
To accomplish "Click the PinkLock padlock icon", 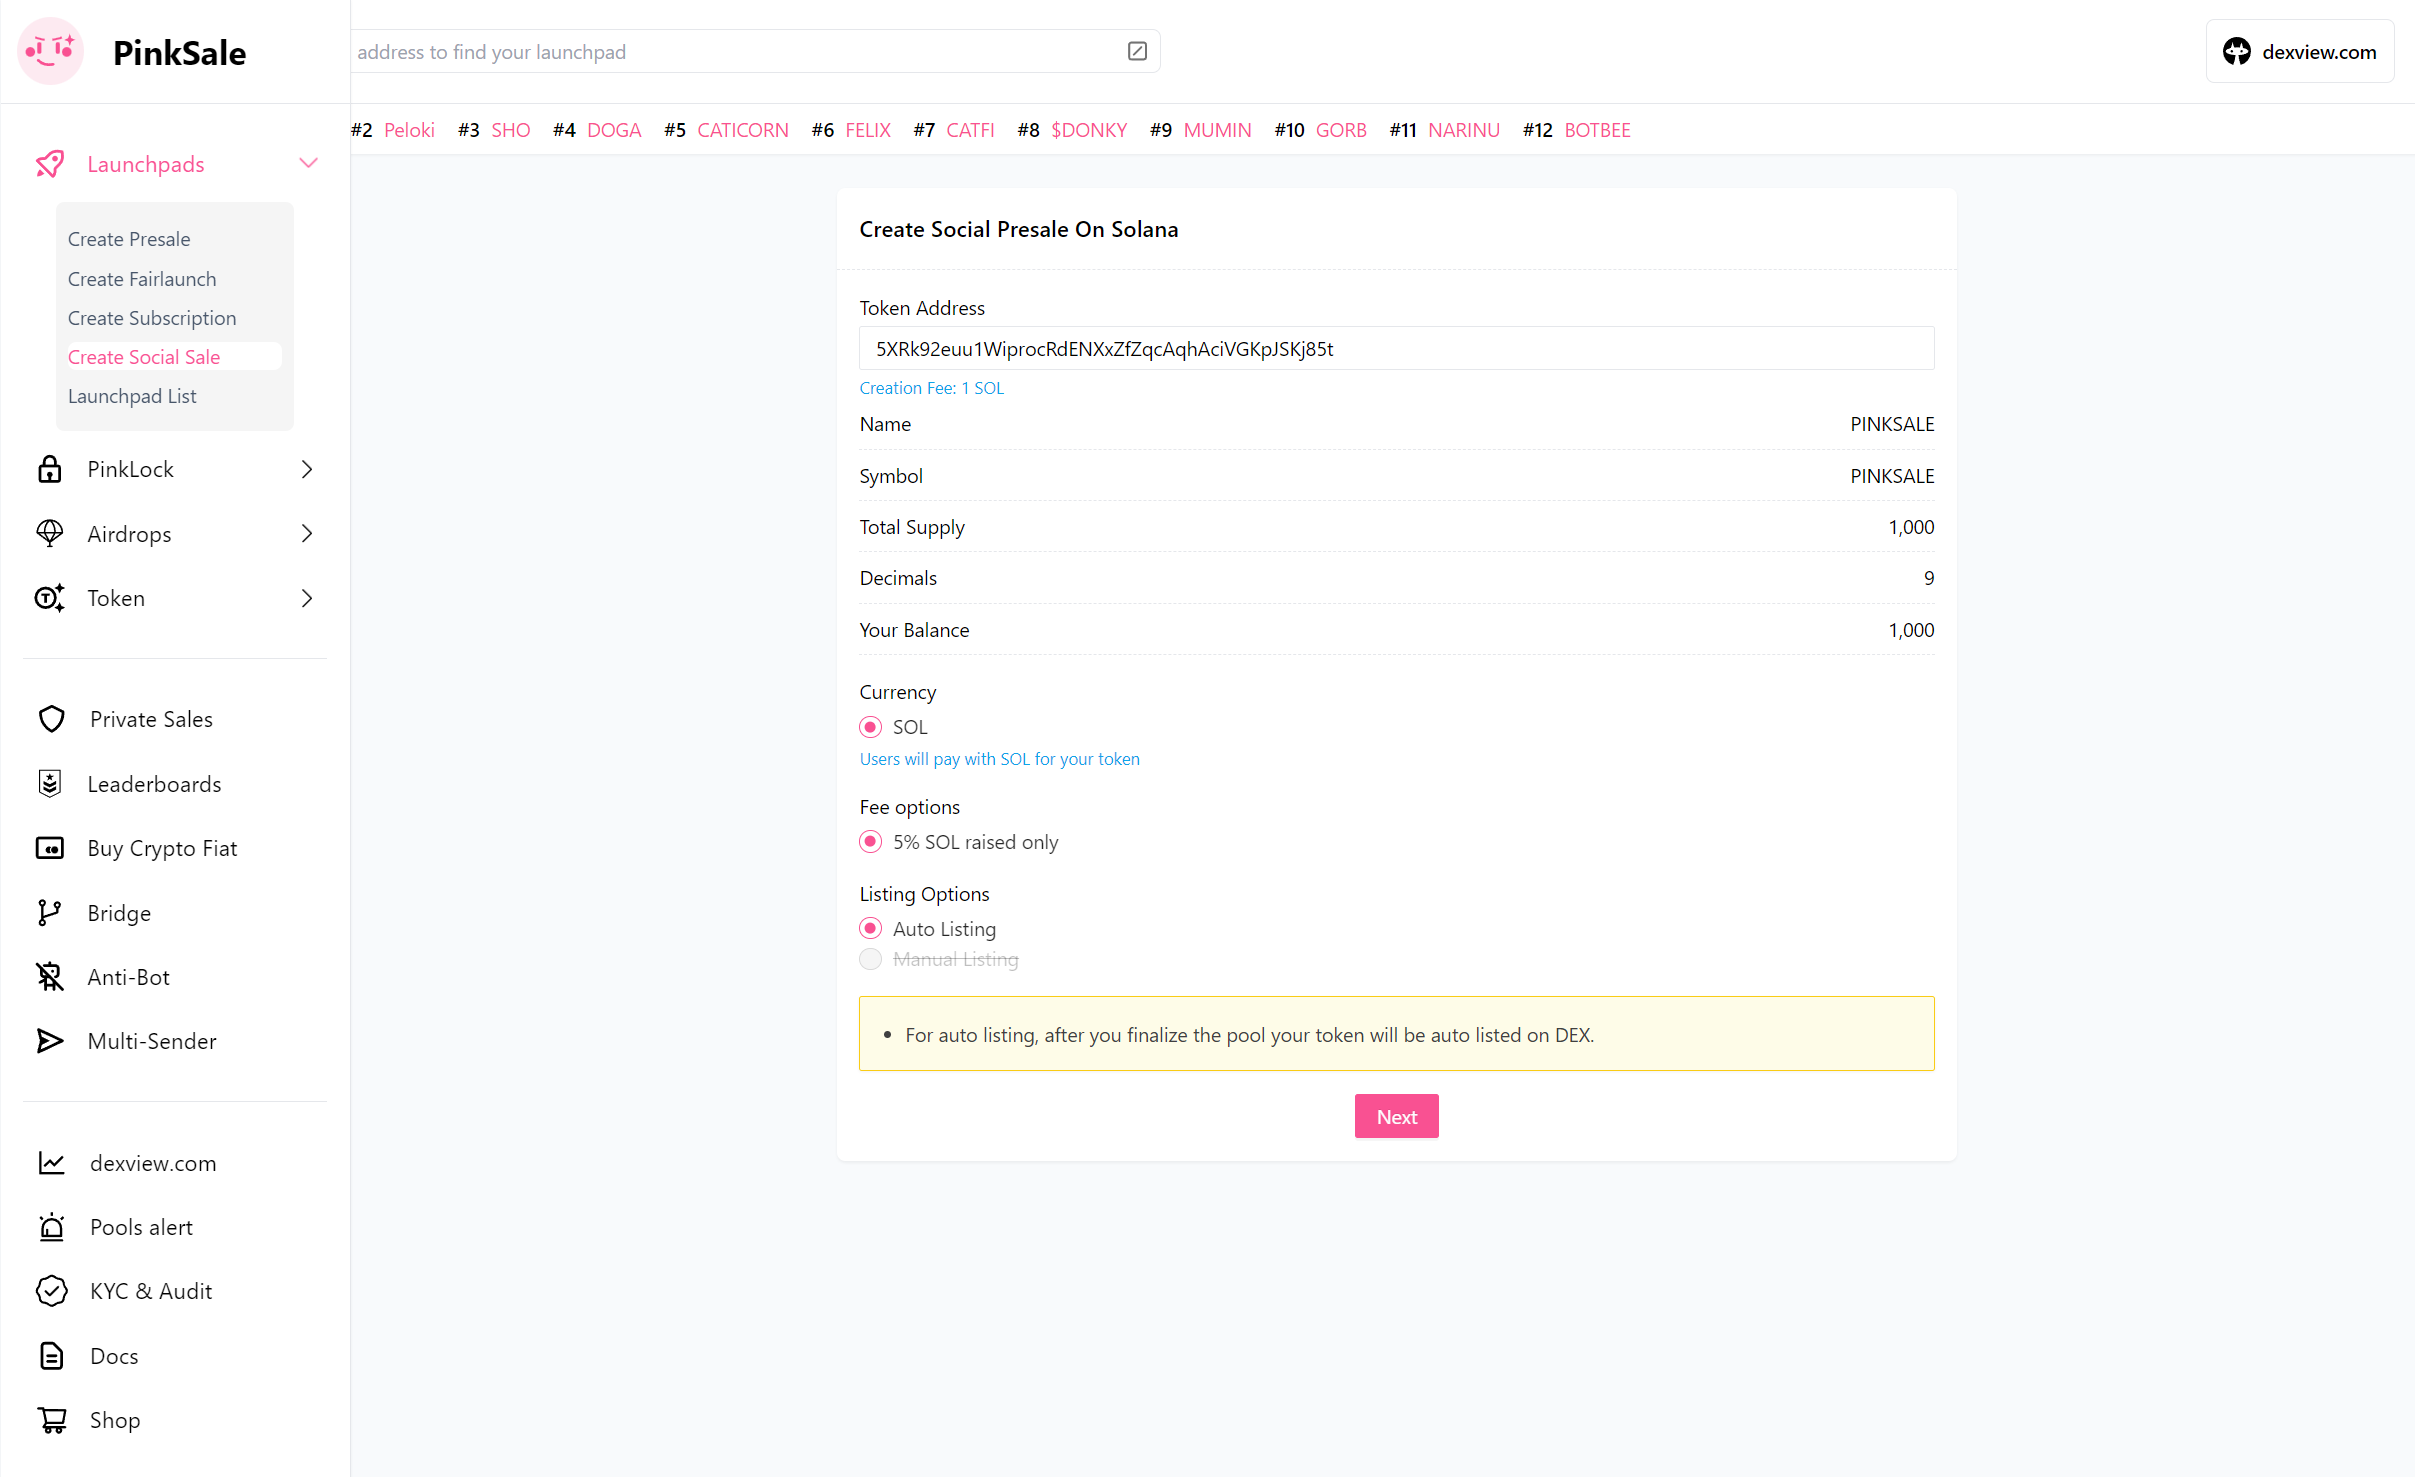I will pyautogui.click(x=50, y=469).
